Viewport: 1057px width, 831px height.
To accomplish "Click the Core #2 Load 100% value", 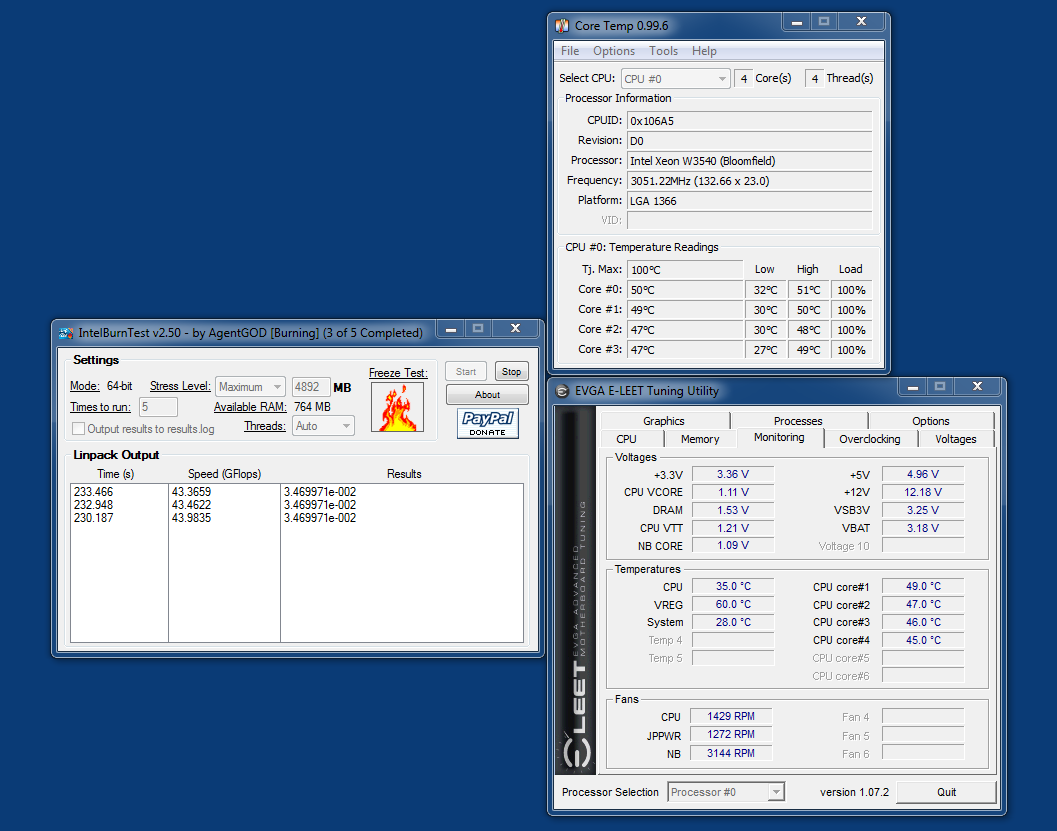I will pos(851,330).
